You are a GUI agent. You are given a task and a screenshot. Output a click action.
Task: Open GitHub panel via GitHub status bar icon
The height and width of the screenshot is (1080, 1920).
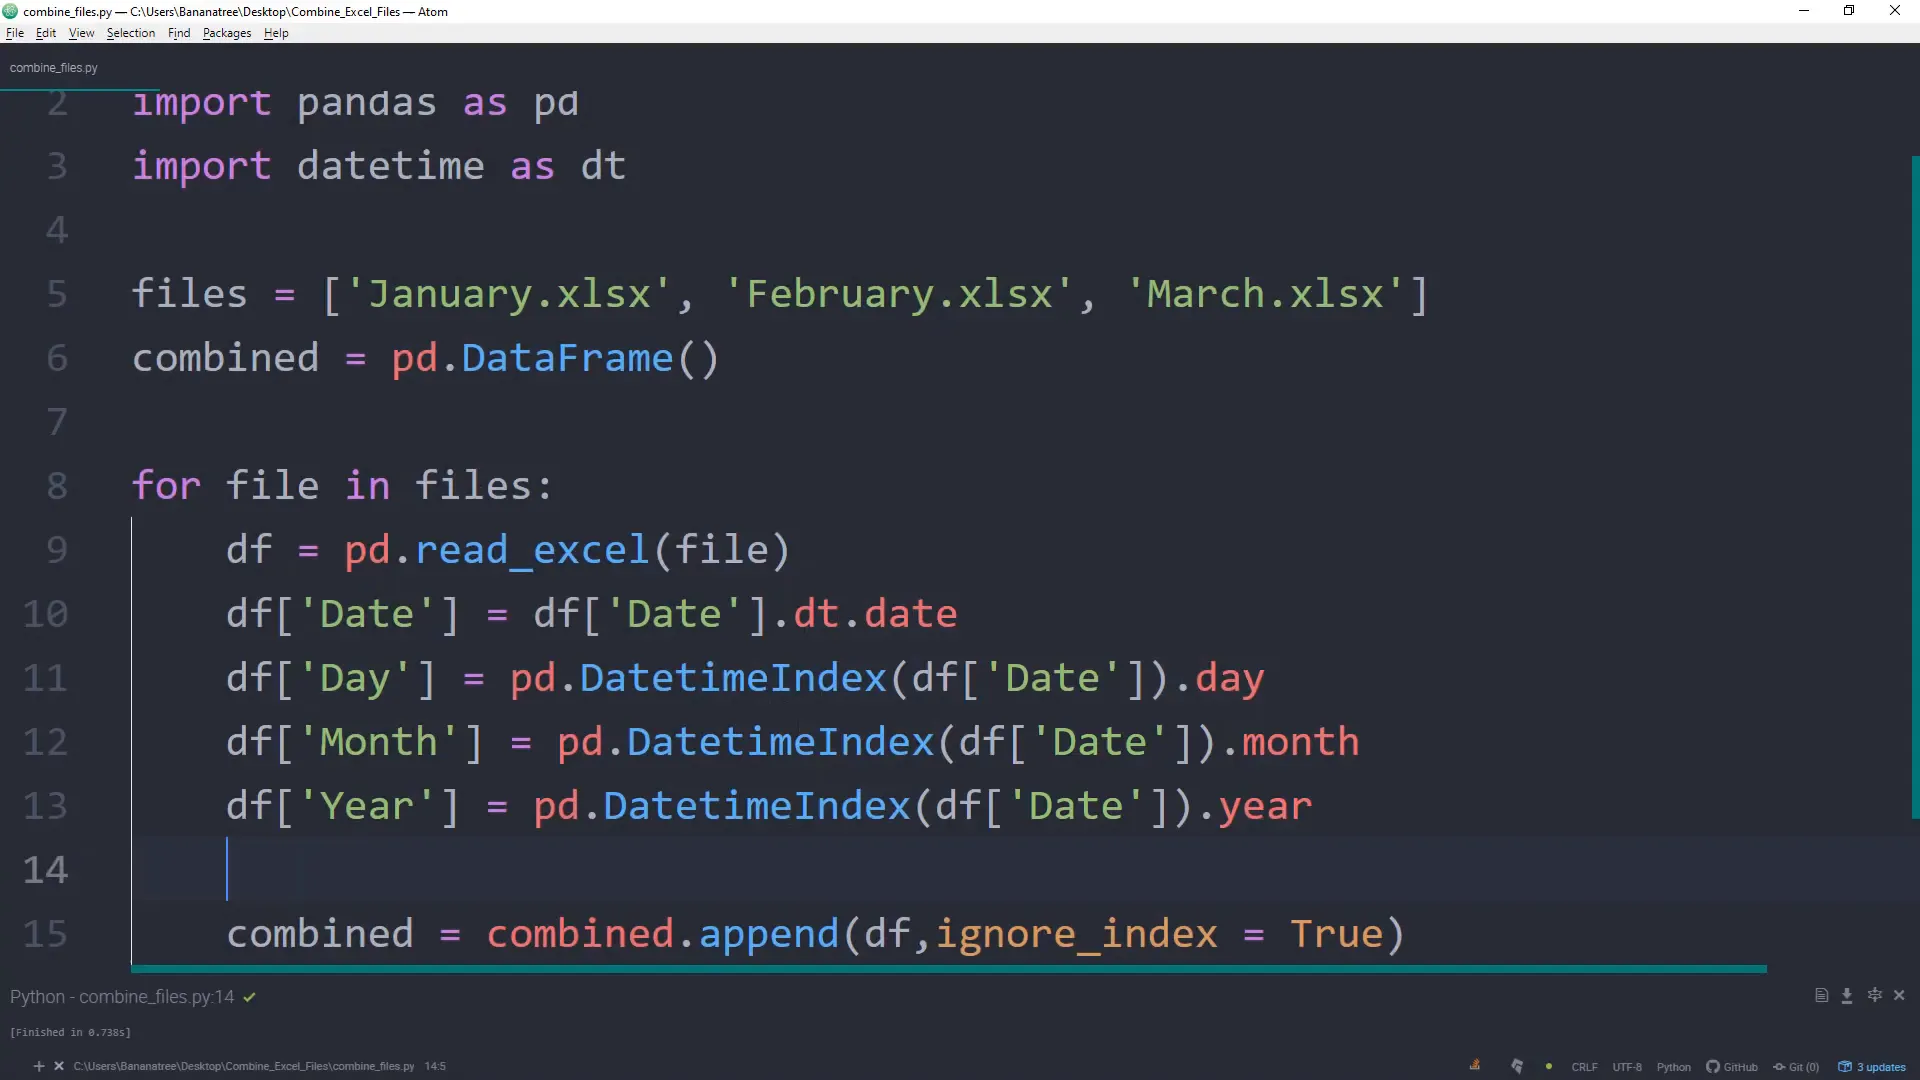(x=1733, y=1066)
